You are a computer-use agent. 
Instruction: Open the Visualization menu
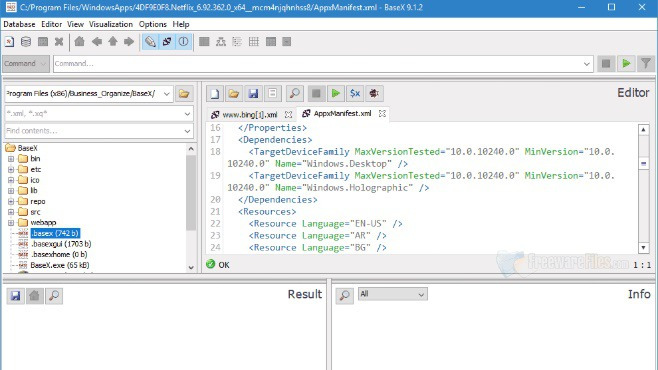tap(111, 24)
